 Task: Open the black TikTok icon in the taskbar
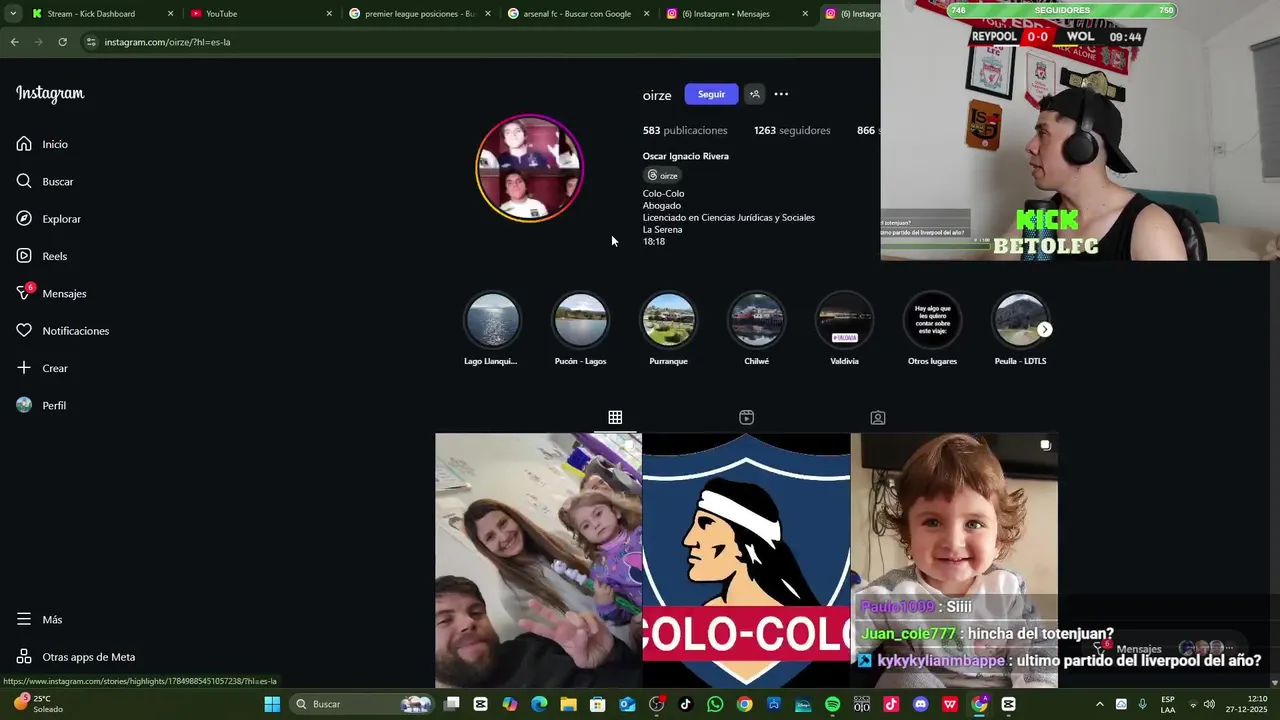pyautogui.click(x=685, y=704)
